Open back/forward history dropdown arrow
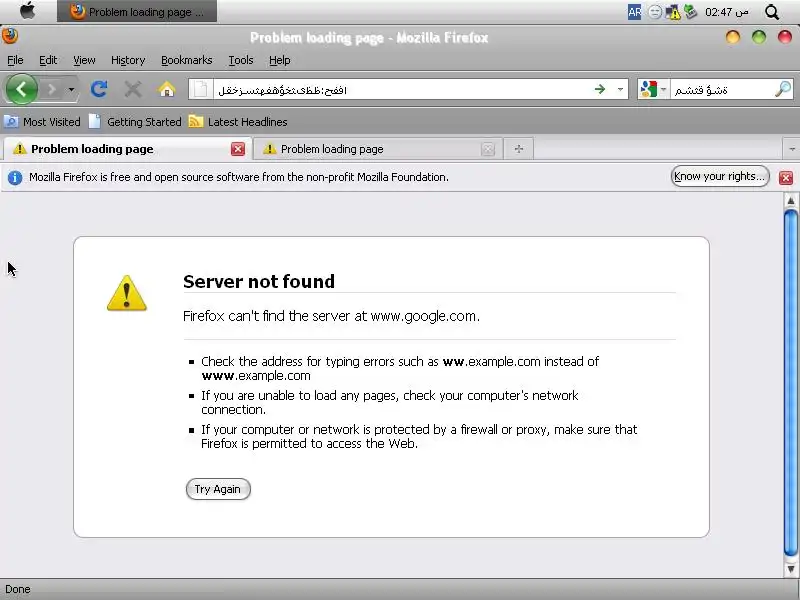800x600 pixels. pos(71,90)
